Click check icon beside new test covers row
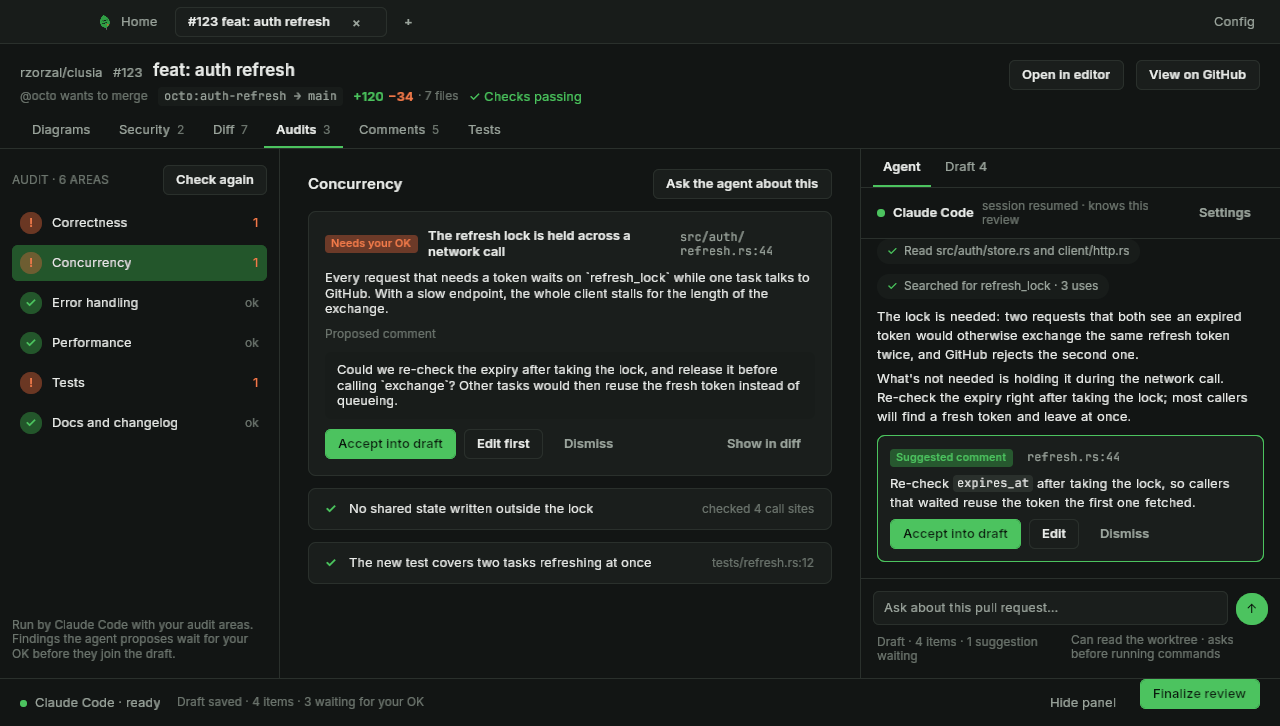 [331, 563]
